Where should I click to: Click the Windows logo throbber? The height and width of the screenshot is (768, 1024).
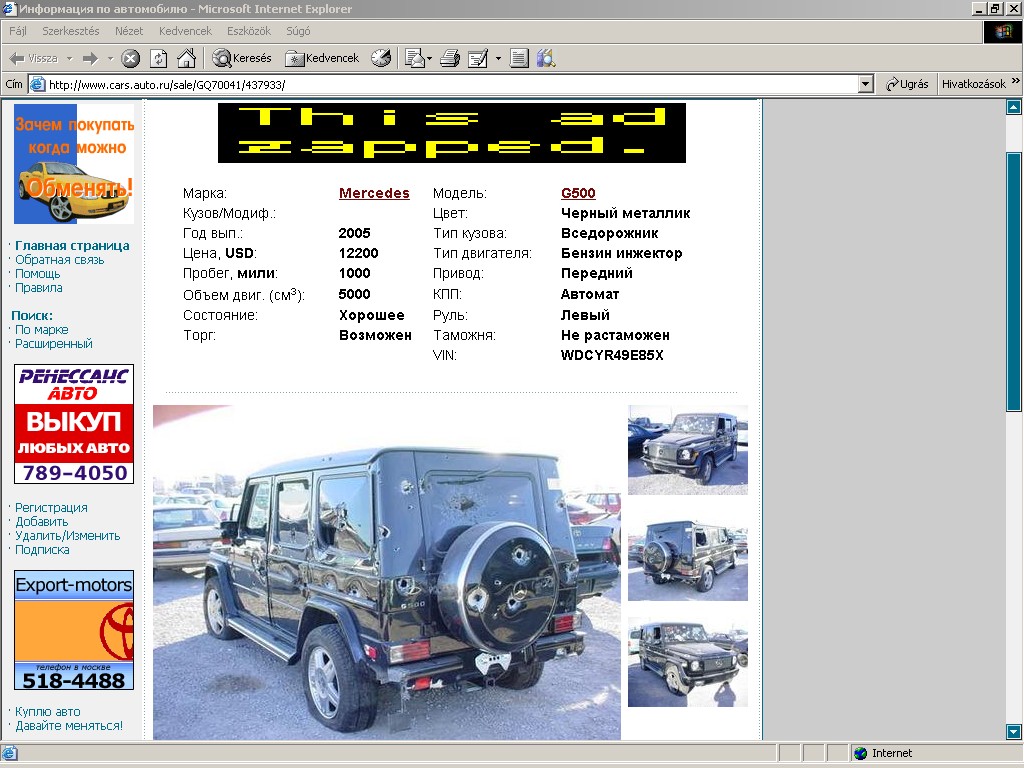1003,32
